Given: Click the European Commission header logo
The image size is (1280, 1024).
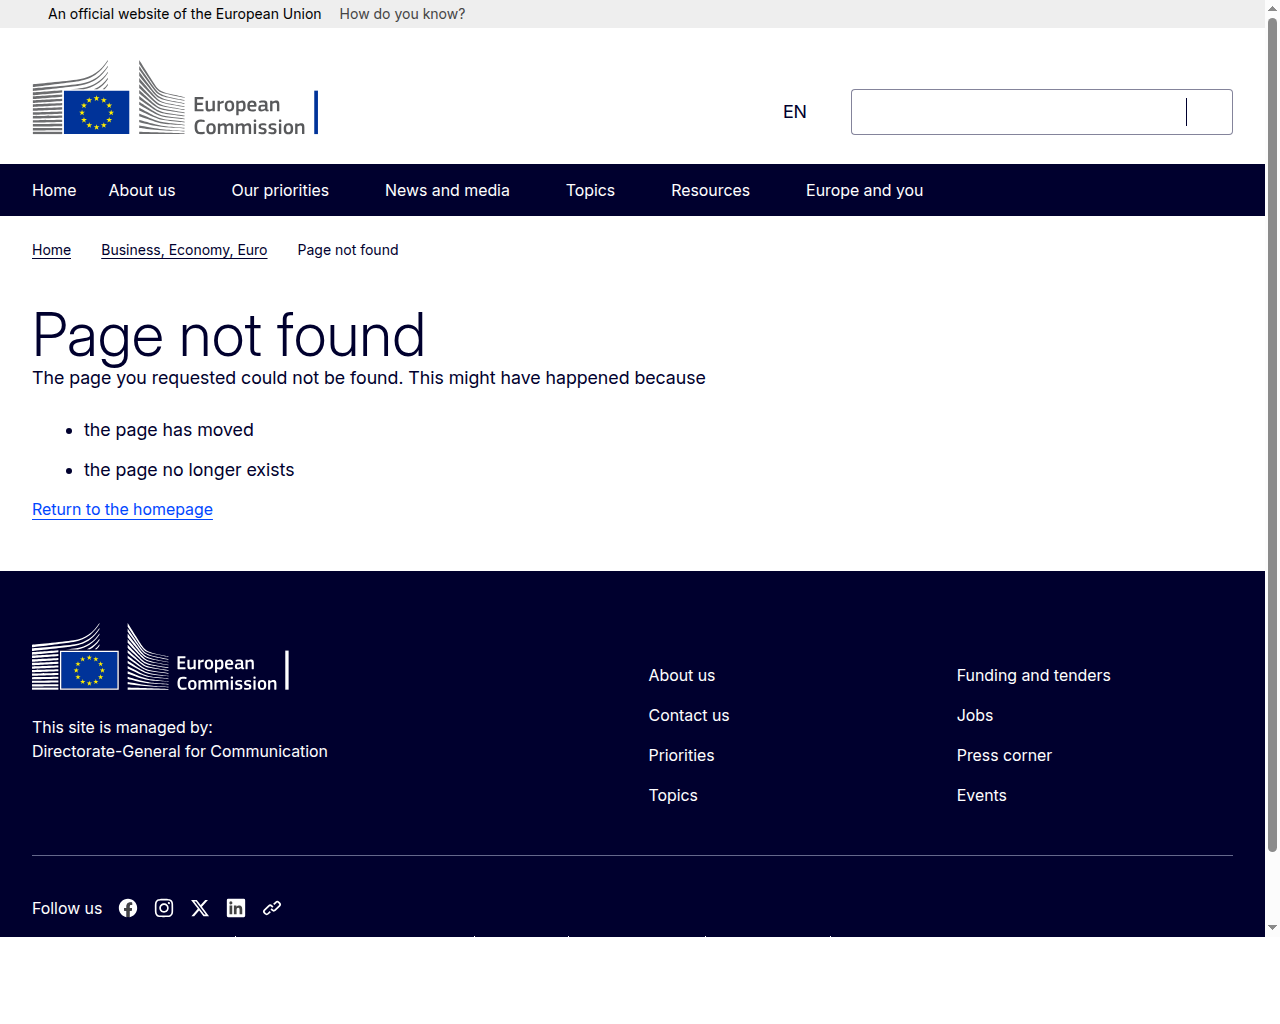Looking at the screenshot, I should click(x=176, y=97).
